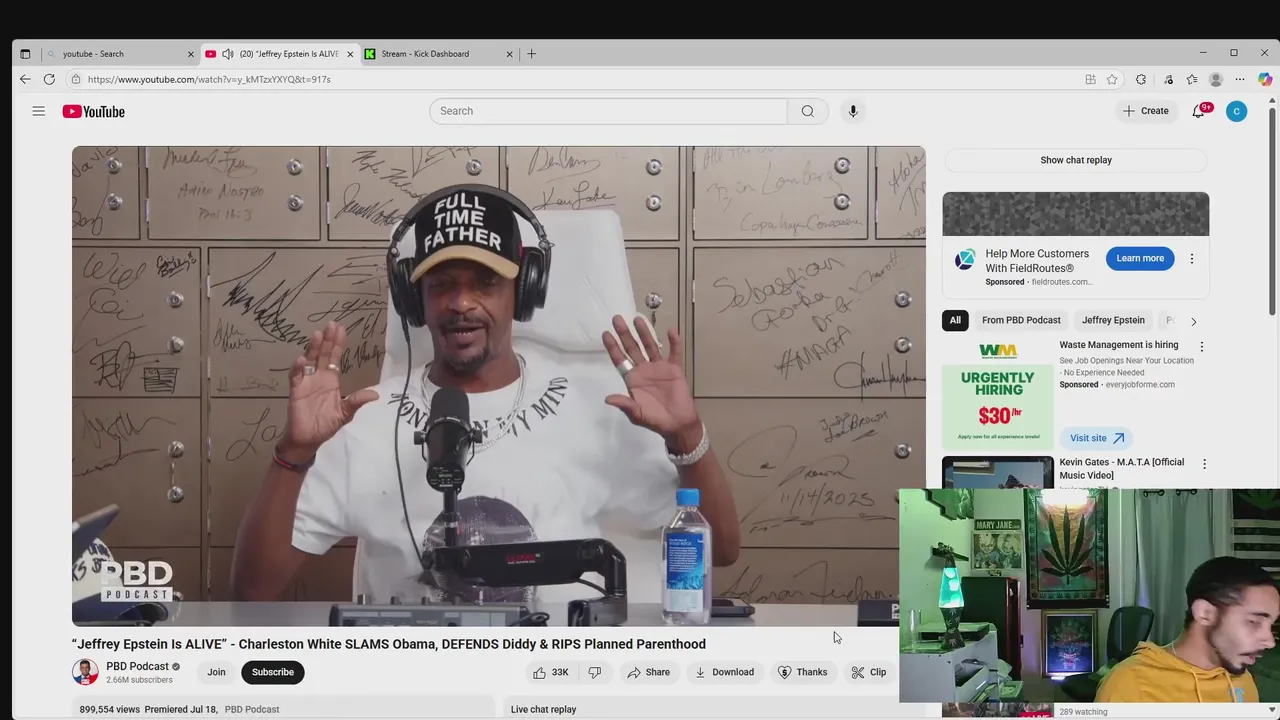
Task: Open Waste Management urgently hiring thumbnail
Action: (x=997, y=393)
